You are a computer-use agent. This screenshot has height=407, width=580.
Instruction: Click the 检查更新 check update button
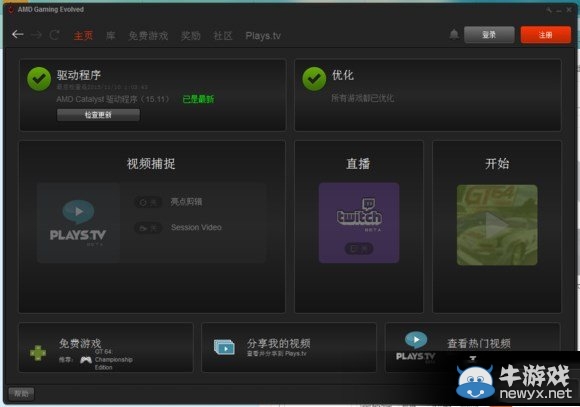[98, 115]
